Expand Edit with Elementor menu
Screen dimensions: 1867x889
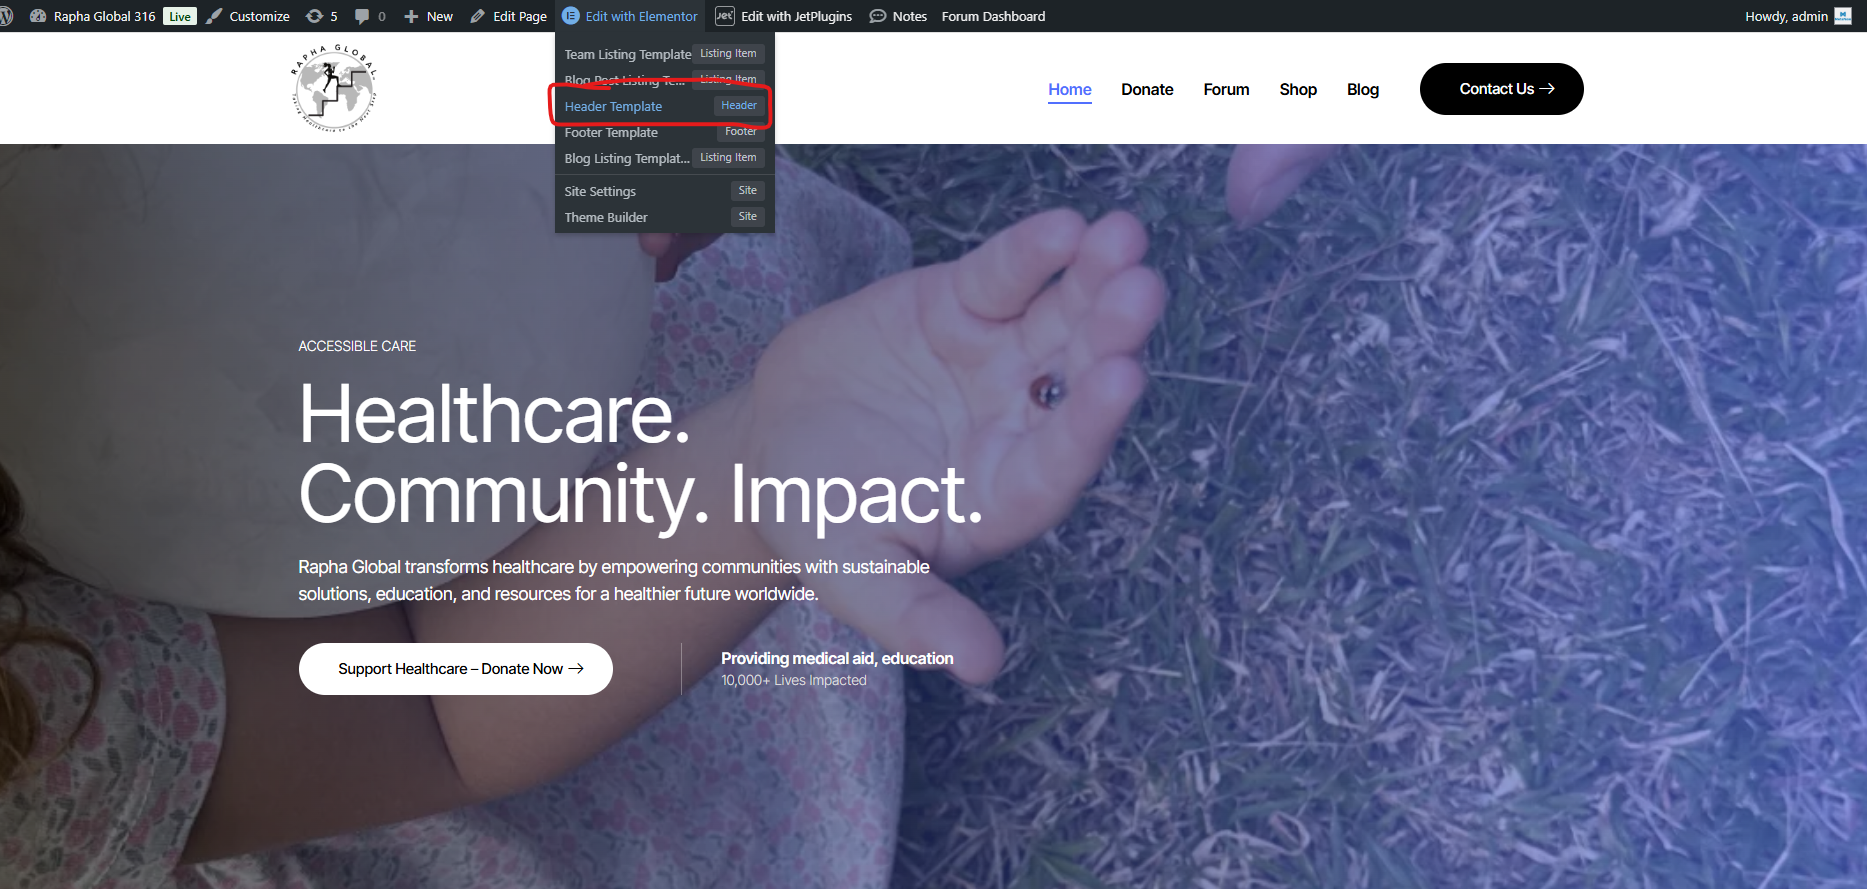click(x=630, y=16)
